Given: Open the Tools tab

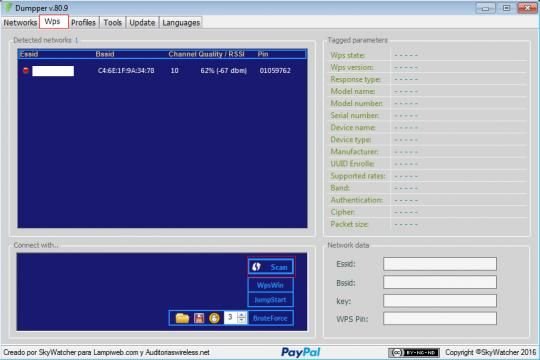Looking at the screenshot, I should pos(113,23).
